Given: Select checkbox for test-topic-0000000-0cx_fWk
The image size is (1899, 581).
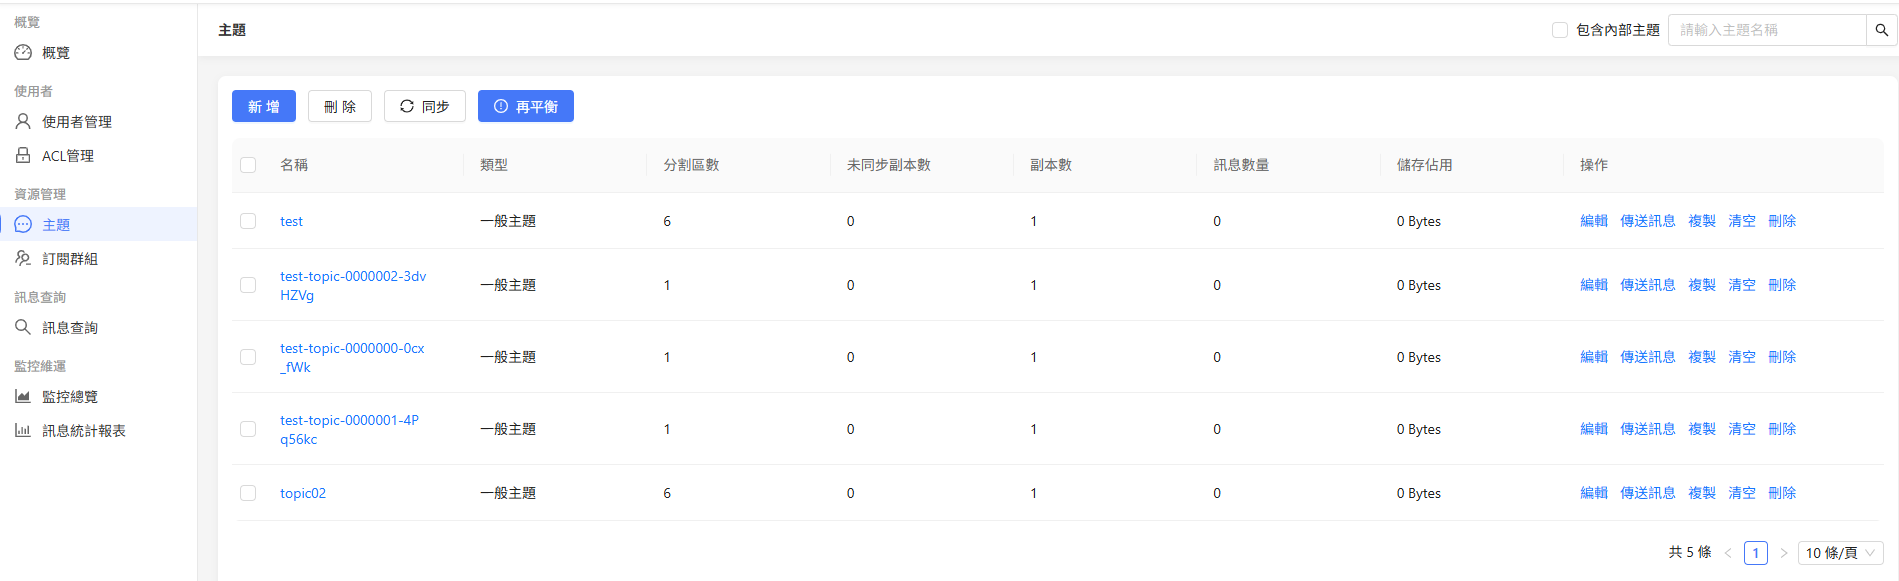Looking at the screenshot, I should click(248, 357).
